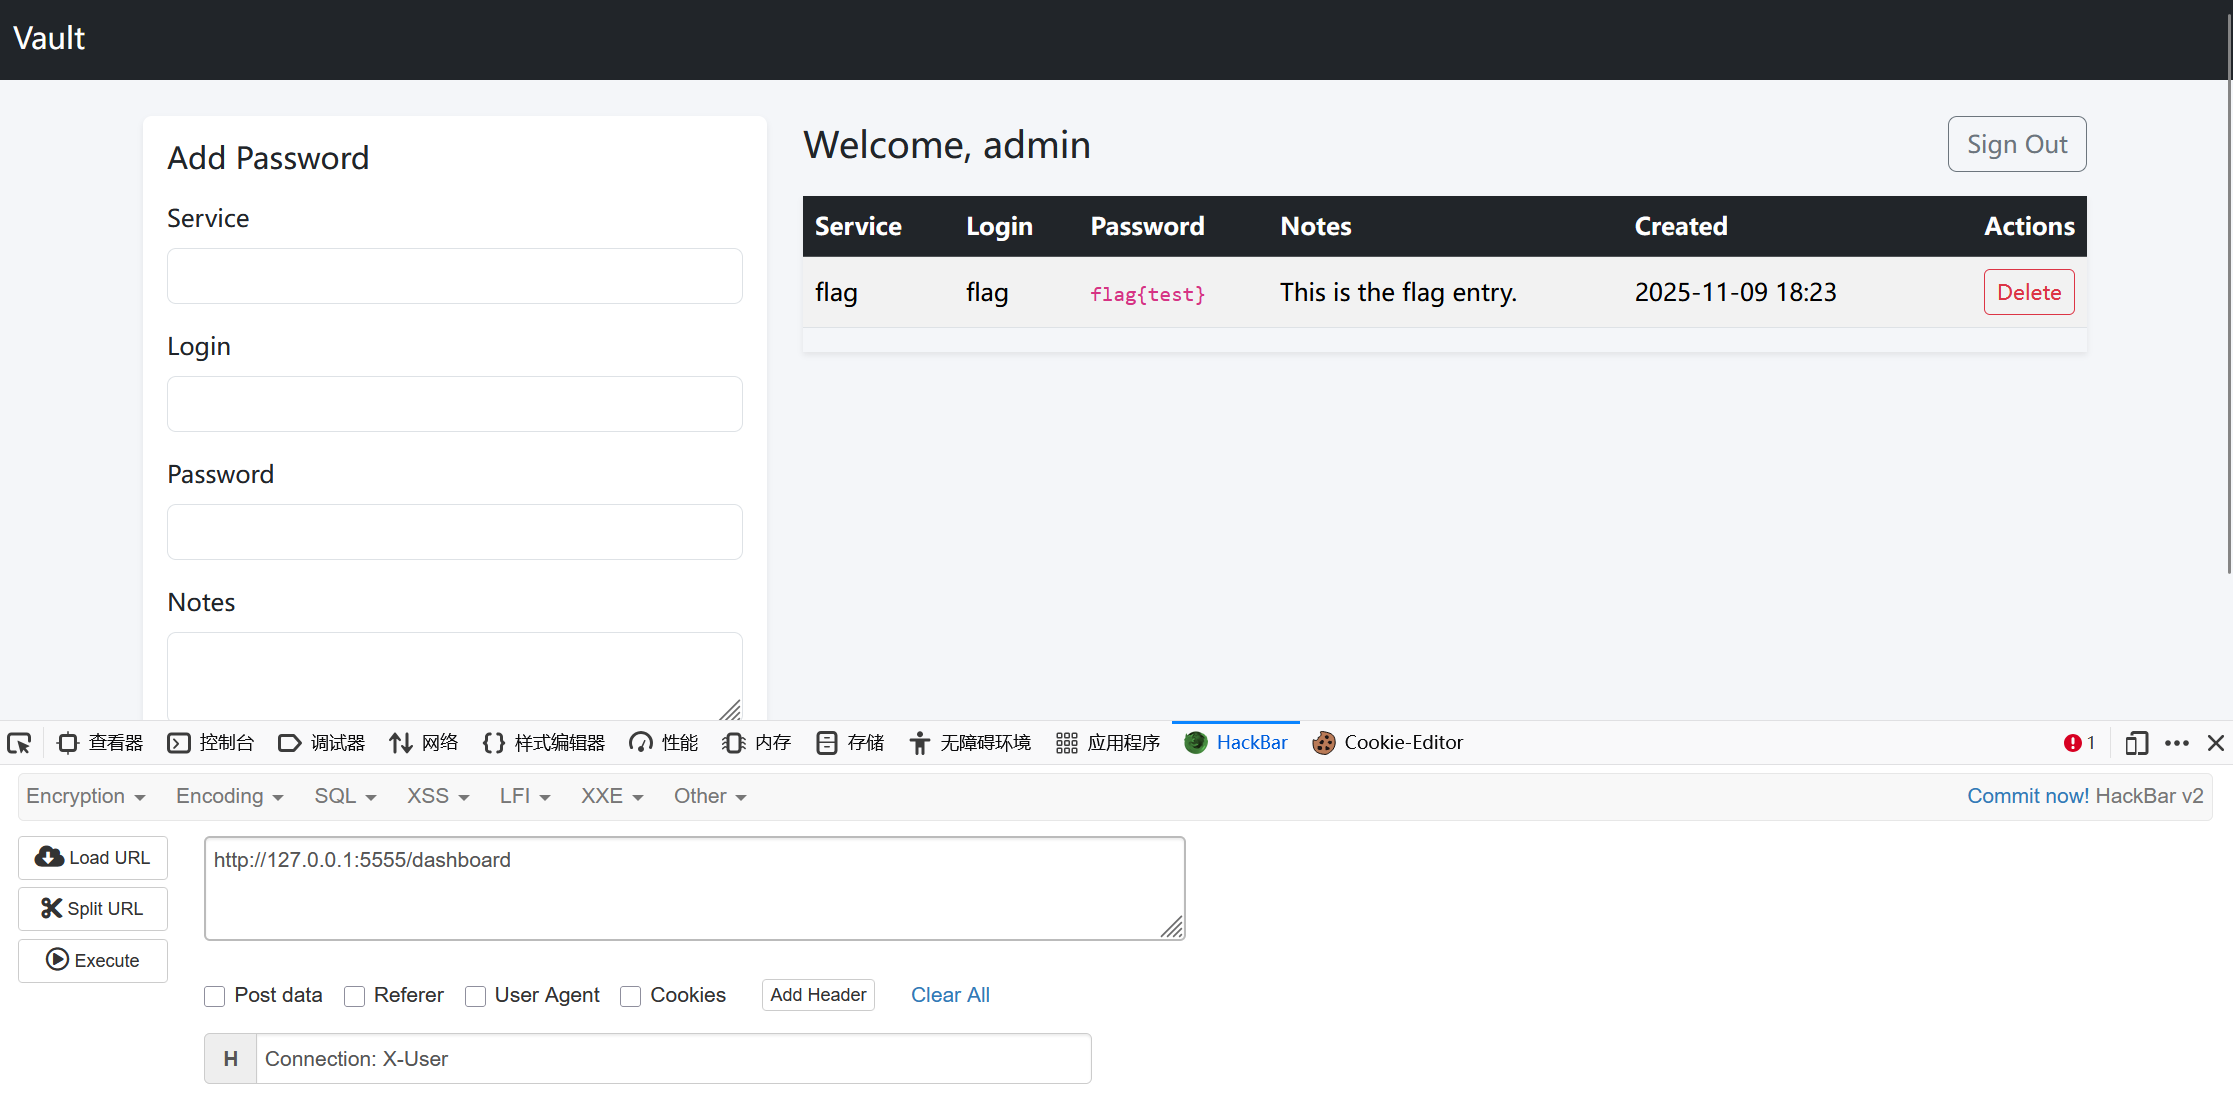Tick the Referer checkbox
2233x1119 pixels.
click(x=354, y=996)
